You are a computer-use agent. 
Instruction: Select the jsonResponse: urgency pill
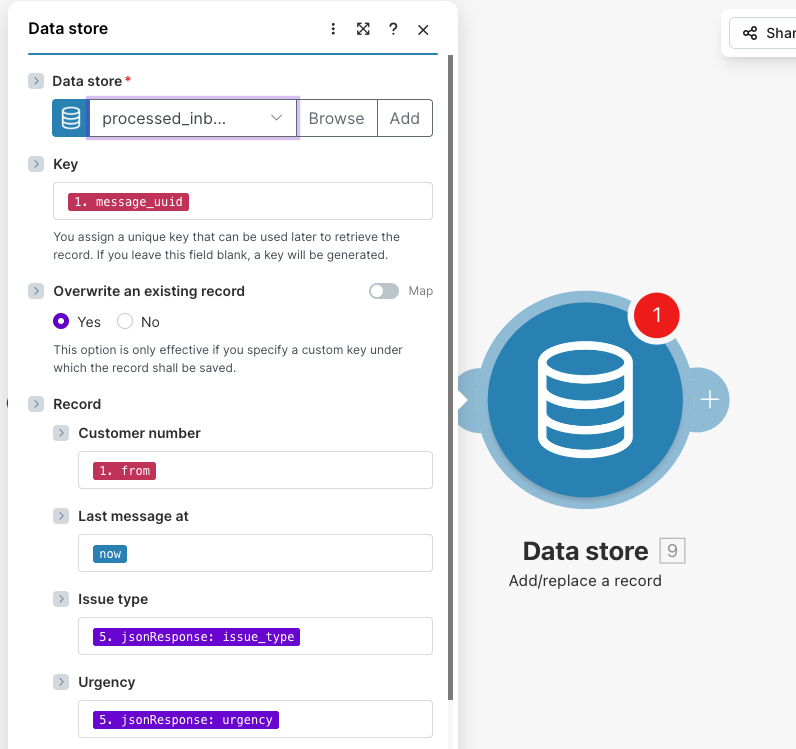coord(186,720)
